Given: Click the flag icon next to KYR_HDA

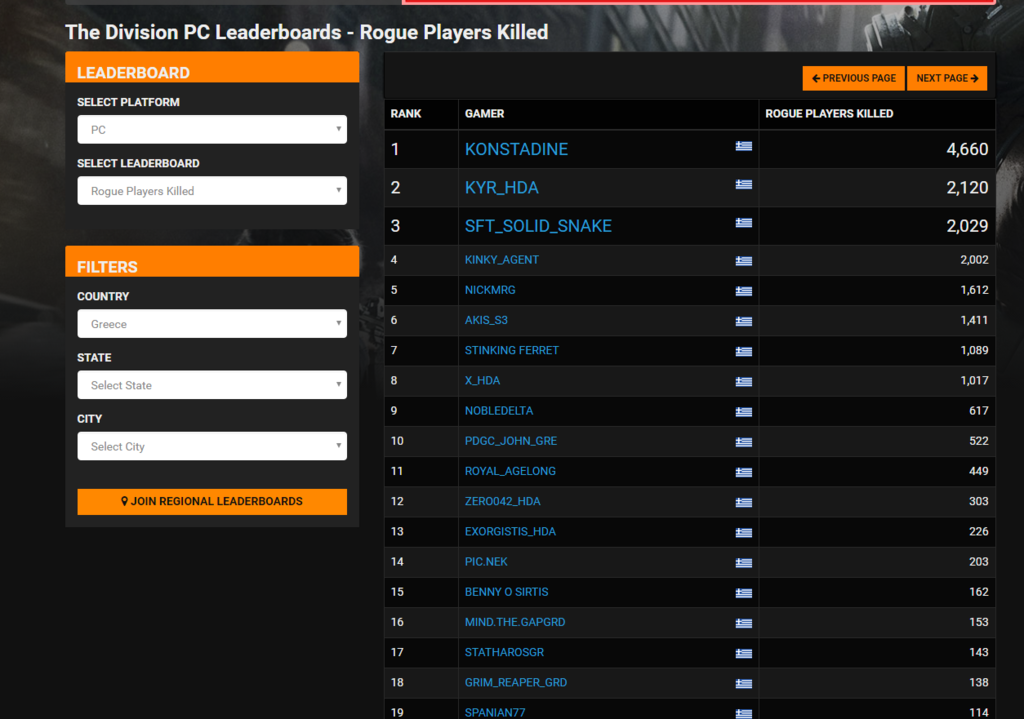Looking at the screenshot, I should point(743,185).
